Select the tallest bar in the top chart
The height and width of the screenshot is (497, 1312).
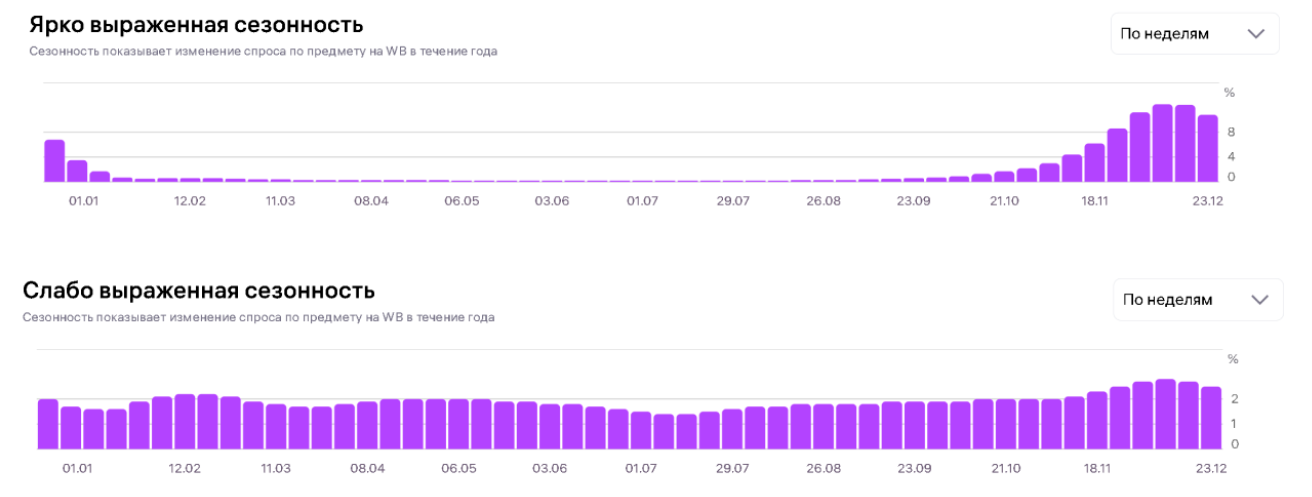1162,144
